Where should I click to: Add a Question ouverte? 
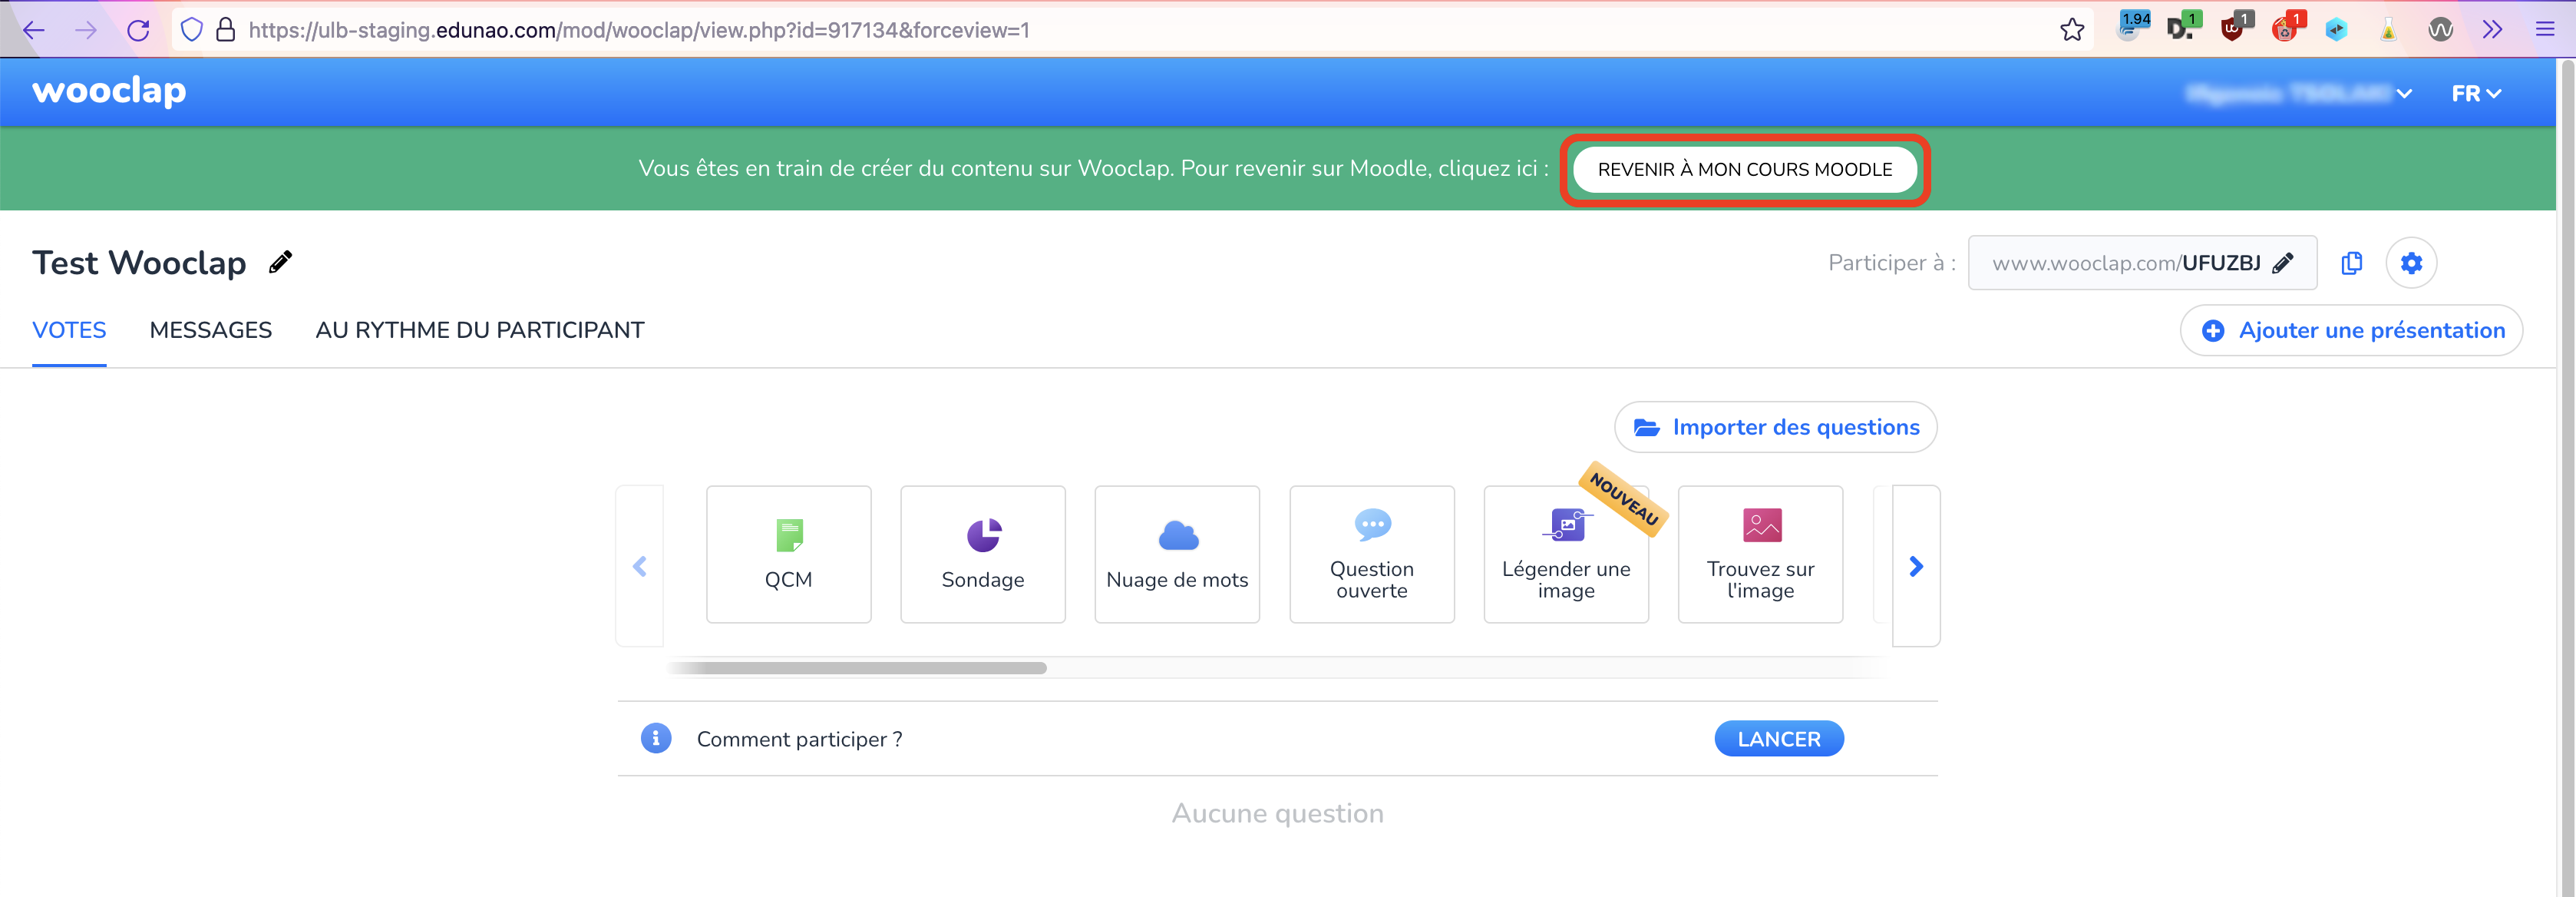tap(1371, 554)
